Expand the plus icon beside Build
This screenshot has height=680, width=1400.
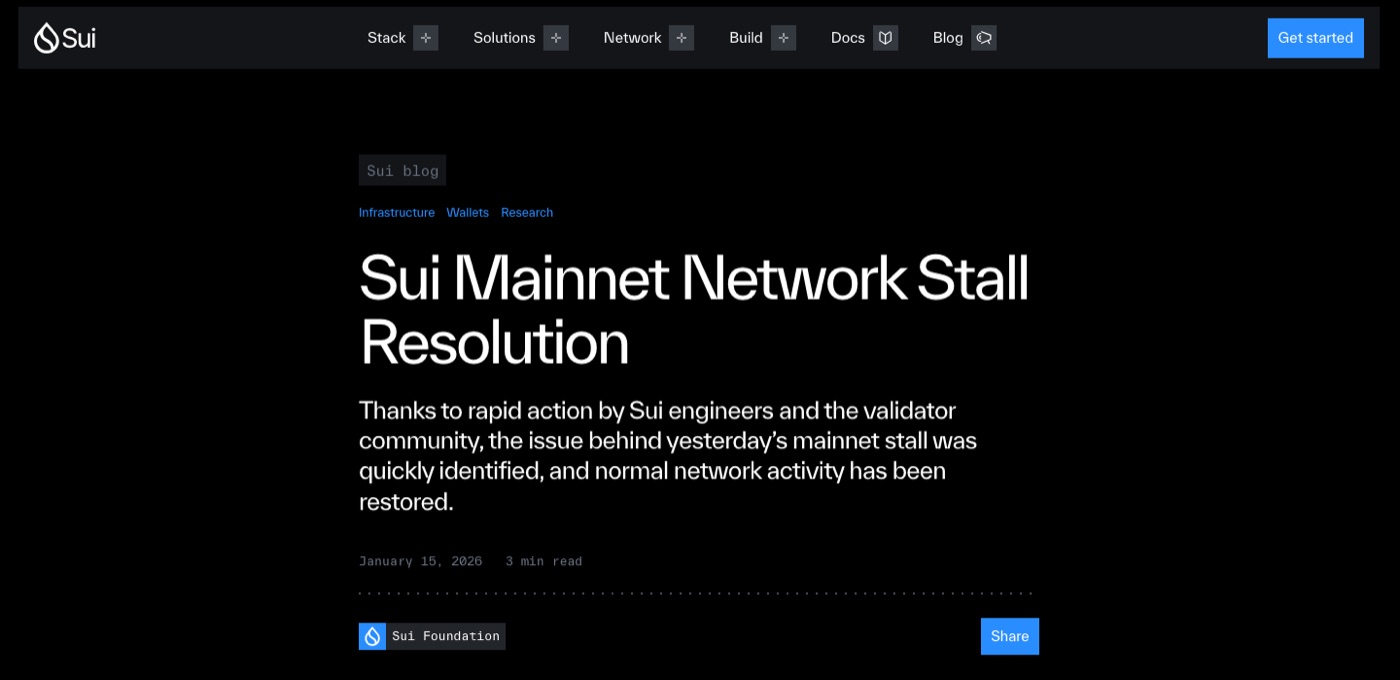click(x=784, y=38)
